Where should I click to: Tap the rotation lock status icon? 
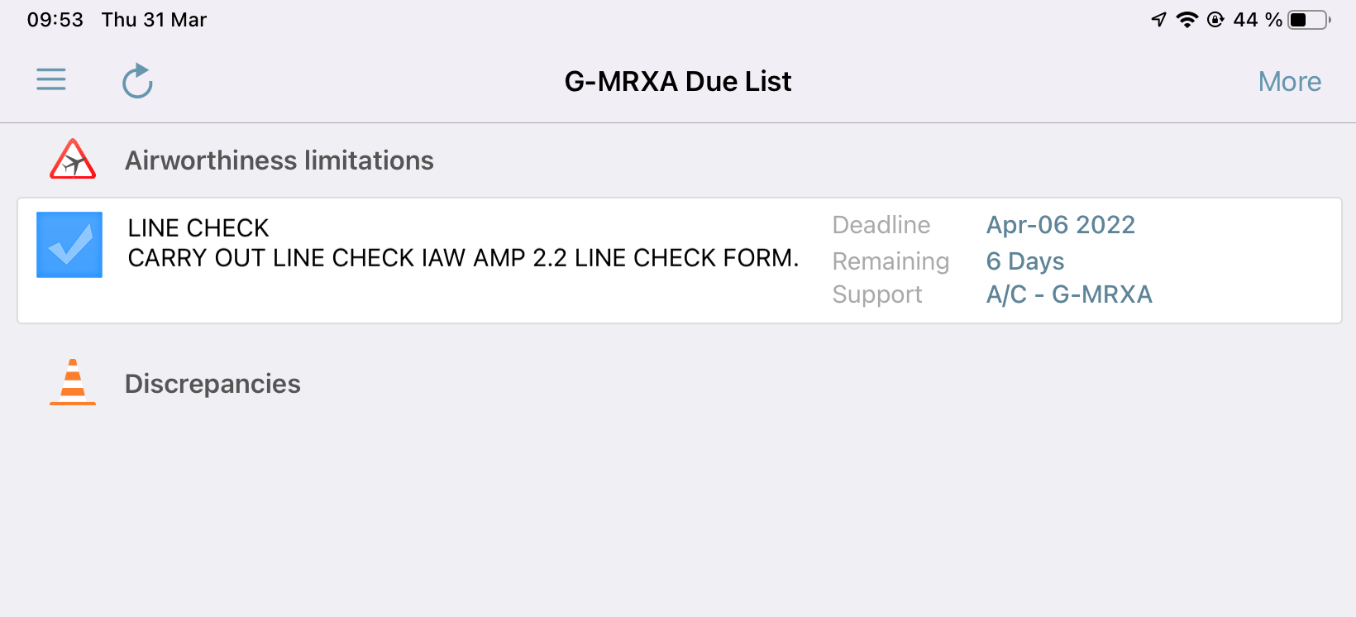point(1216,20)
